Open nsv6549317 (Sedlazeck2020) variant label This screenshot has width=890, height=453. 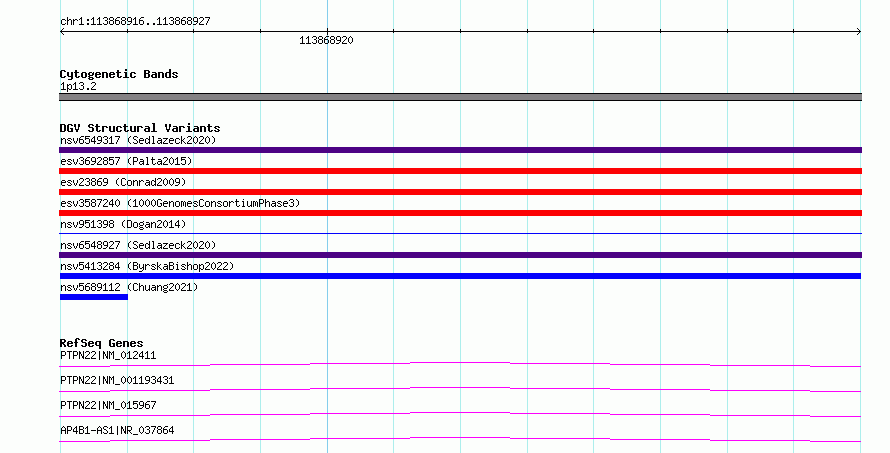pos(138,140)
